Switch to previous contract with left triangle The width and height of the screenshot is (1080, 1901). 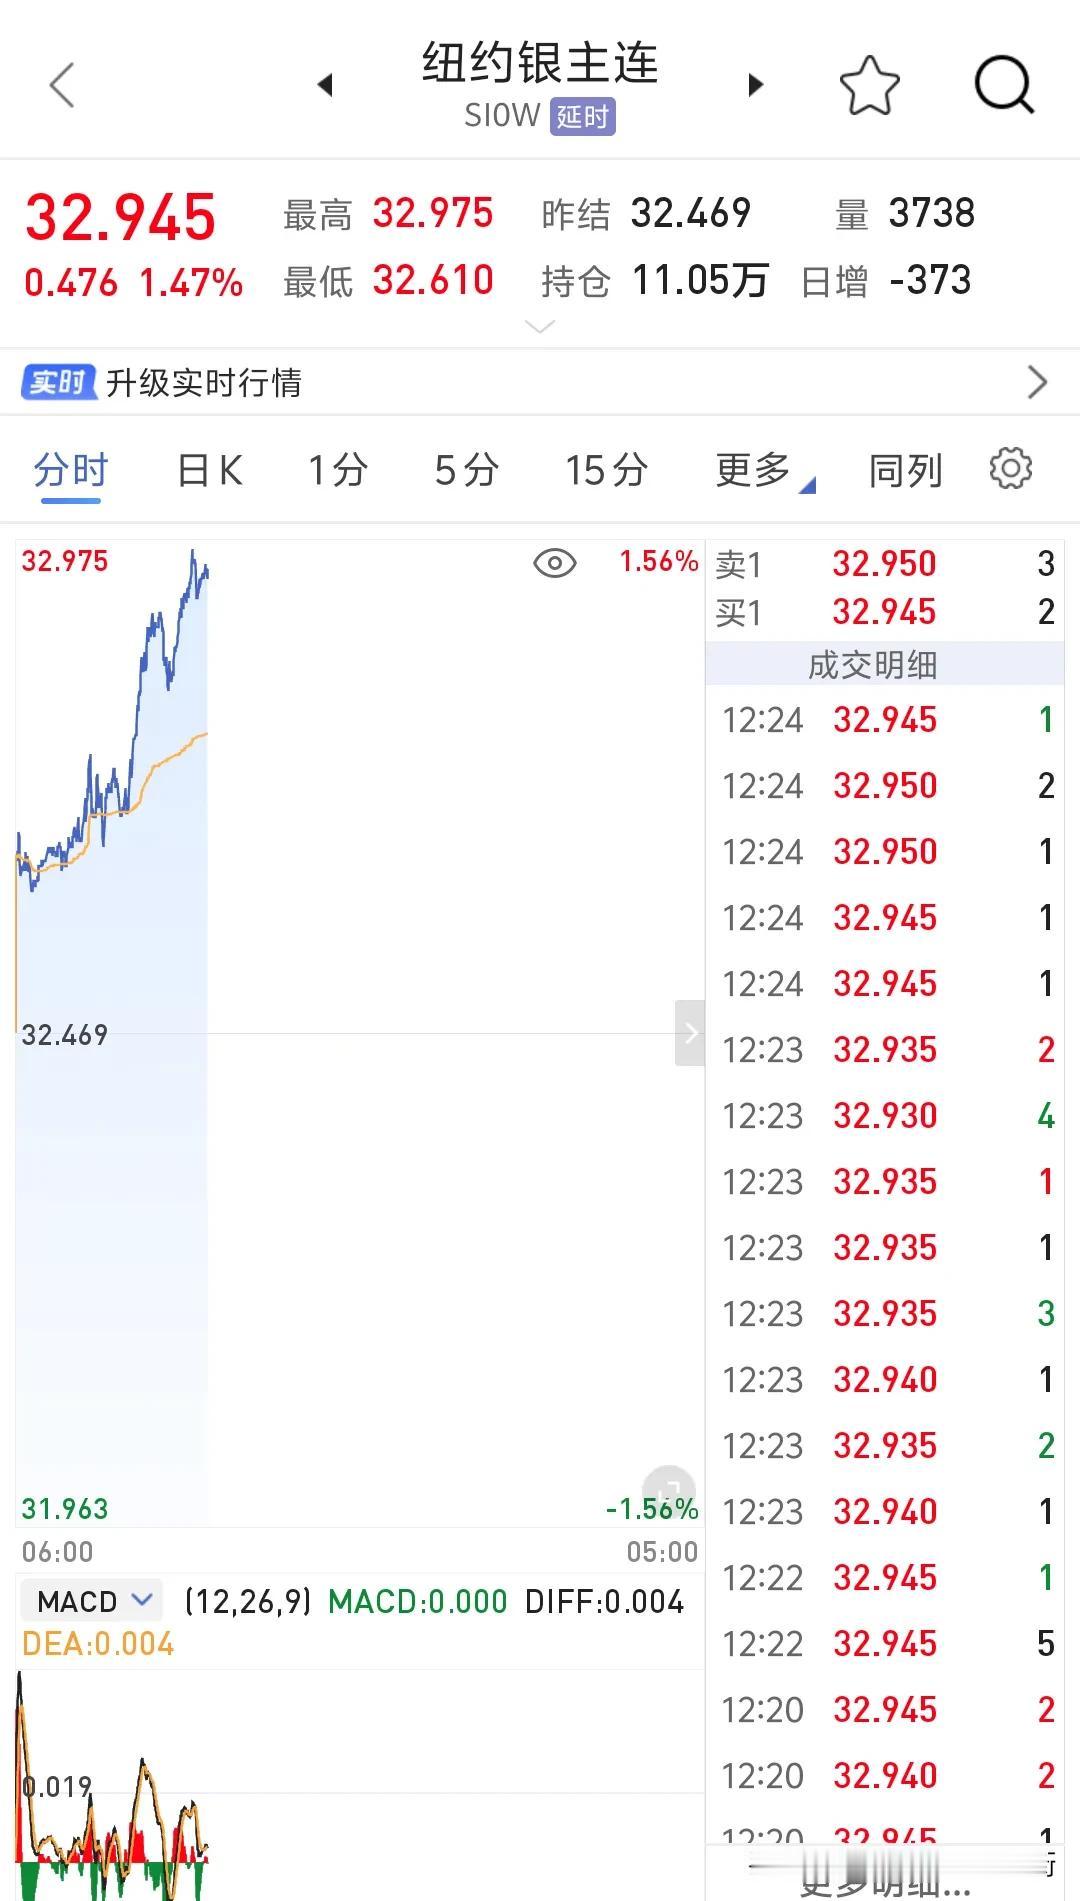324,85
